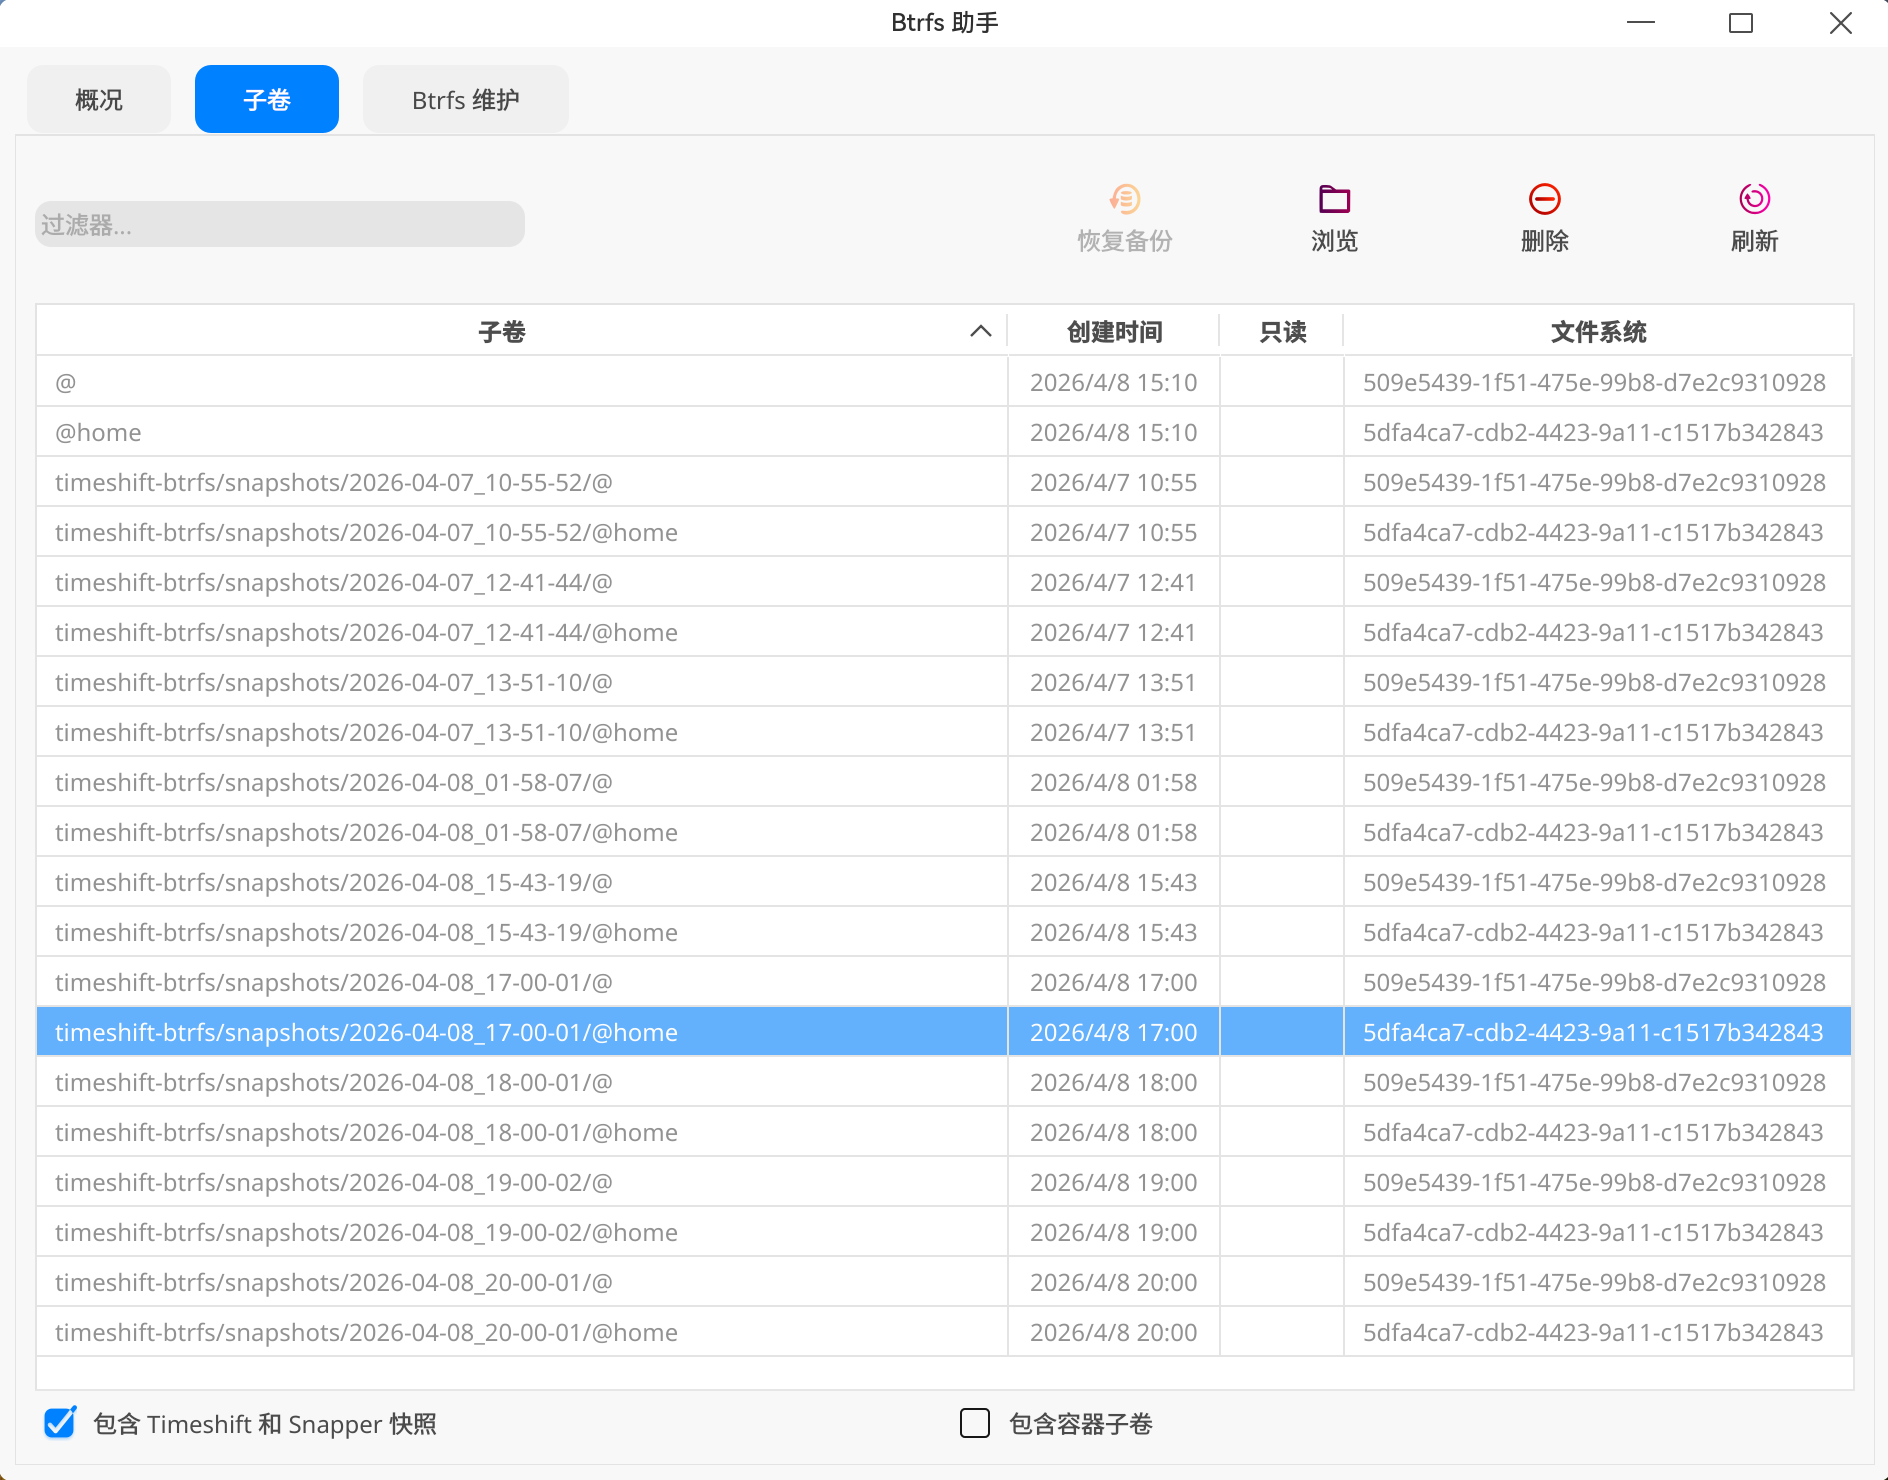Click the 过滤器 filter input field
Screen dimensions: 1888x1480
click(x=280, y=224)
